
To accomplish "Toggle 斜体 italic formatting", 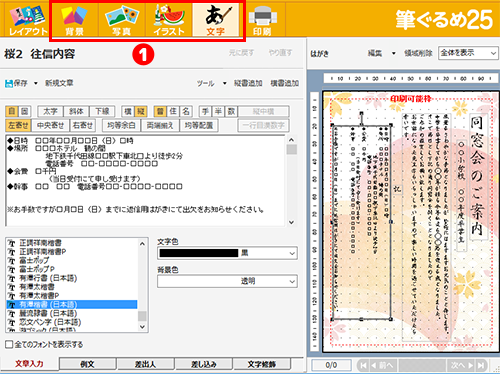I will (x=76, y=111).
